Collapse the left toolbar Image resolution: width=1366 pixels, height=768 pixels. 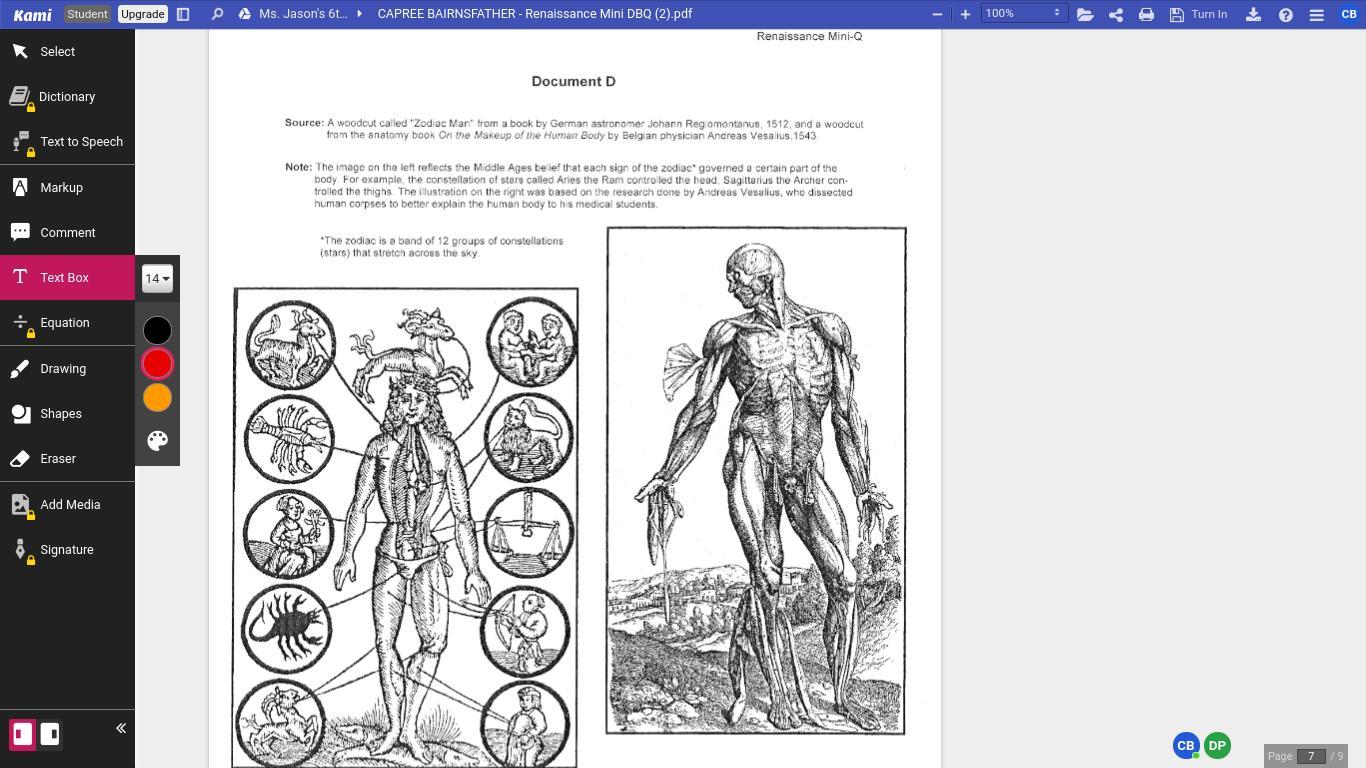[121, 729]
